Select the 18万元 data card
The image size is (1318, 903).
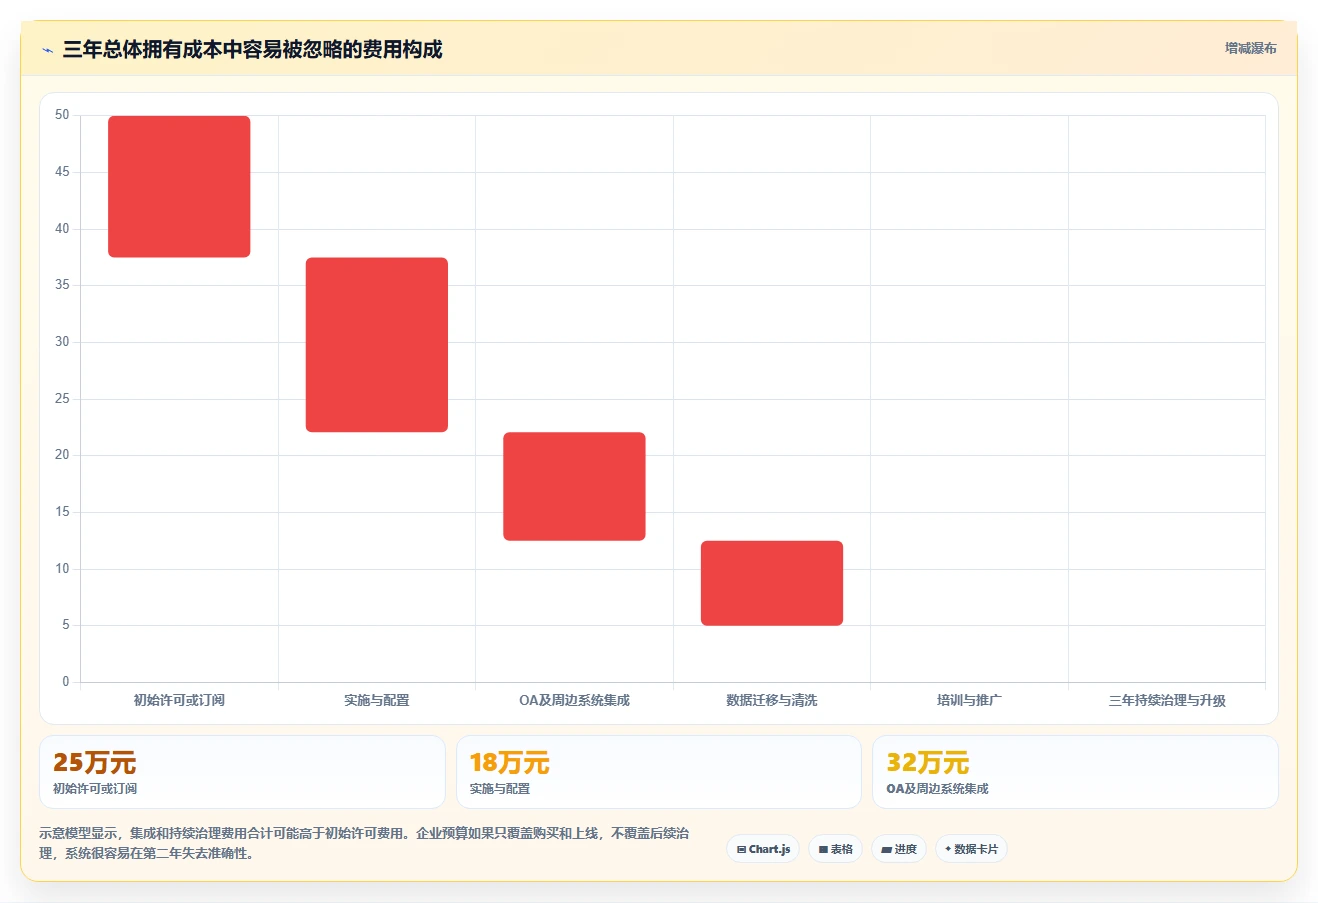click(x=658, y=772)
